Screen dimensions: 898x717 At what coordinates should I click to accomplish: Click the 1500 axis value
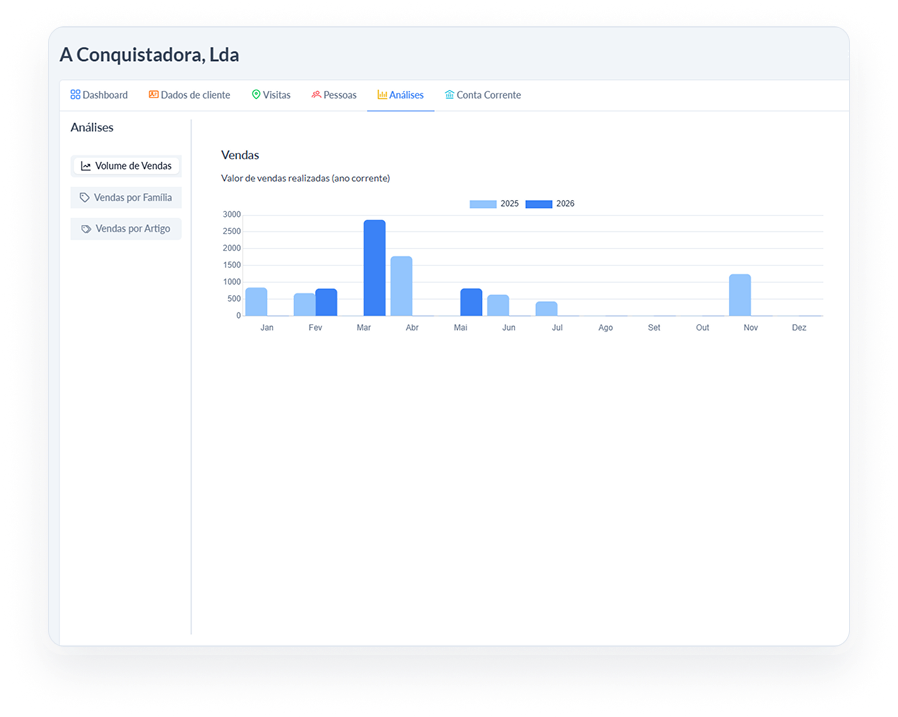(232, 265)
